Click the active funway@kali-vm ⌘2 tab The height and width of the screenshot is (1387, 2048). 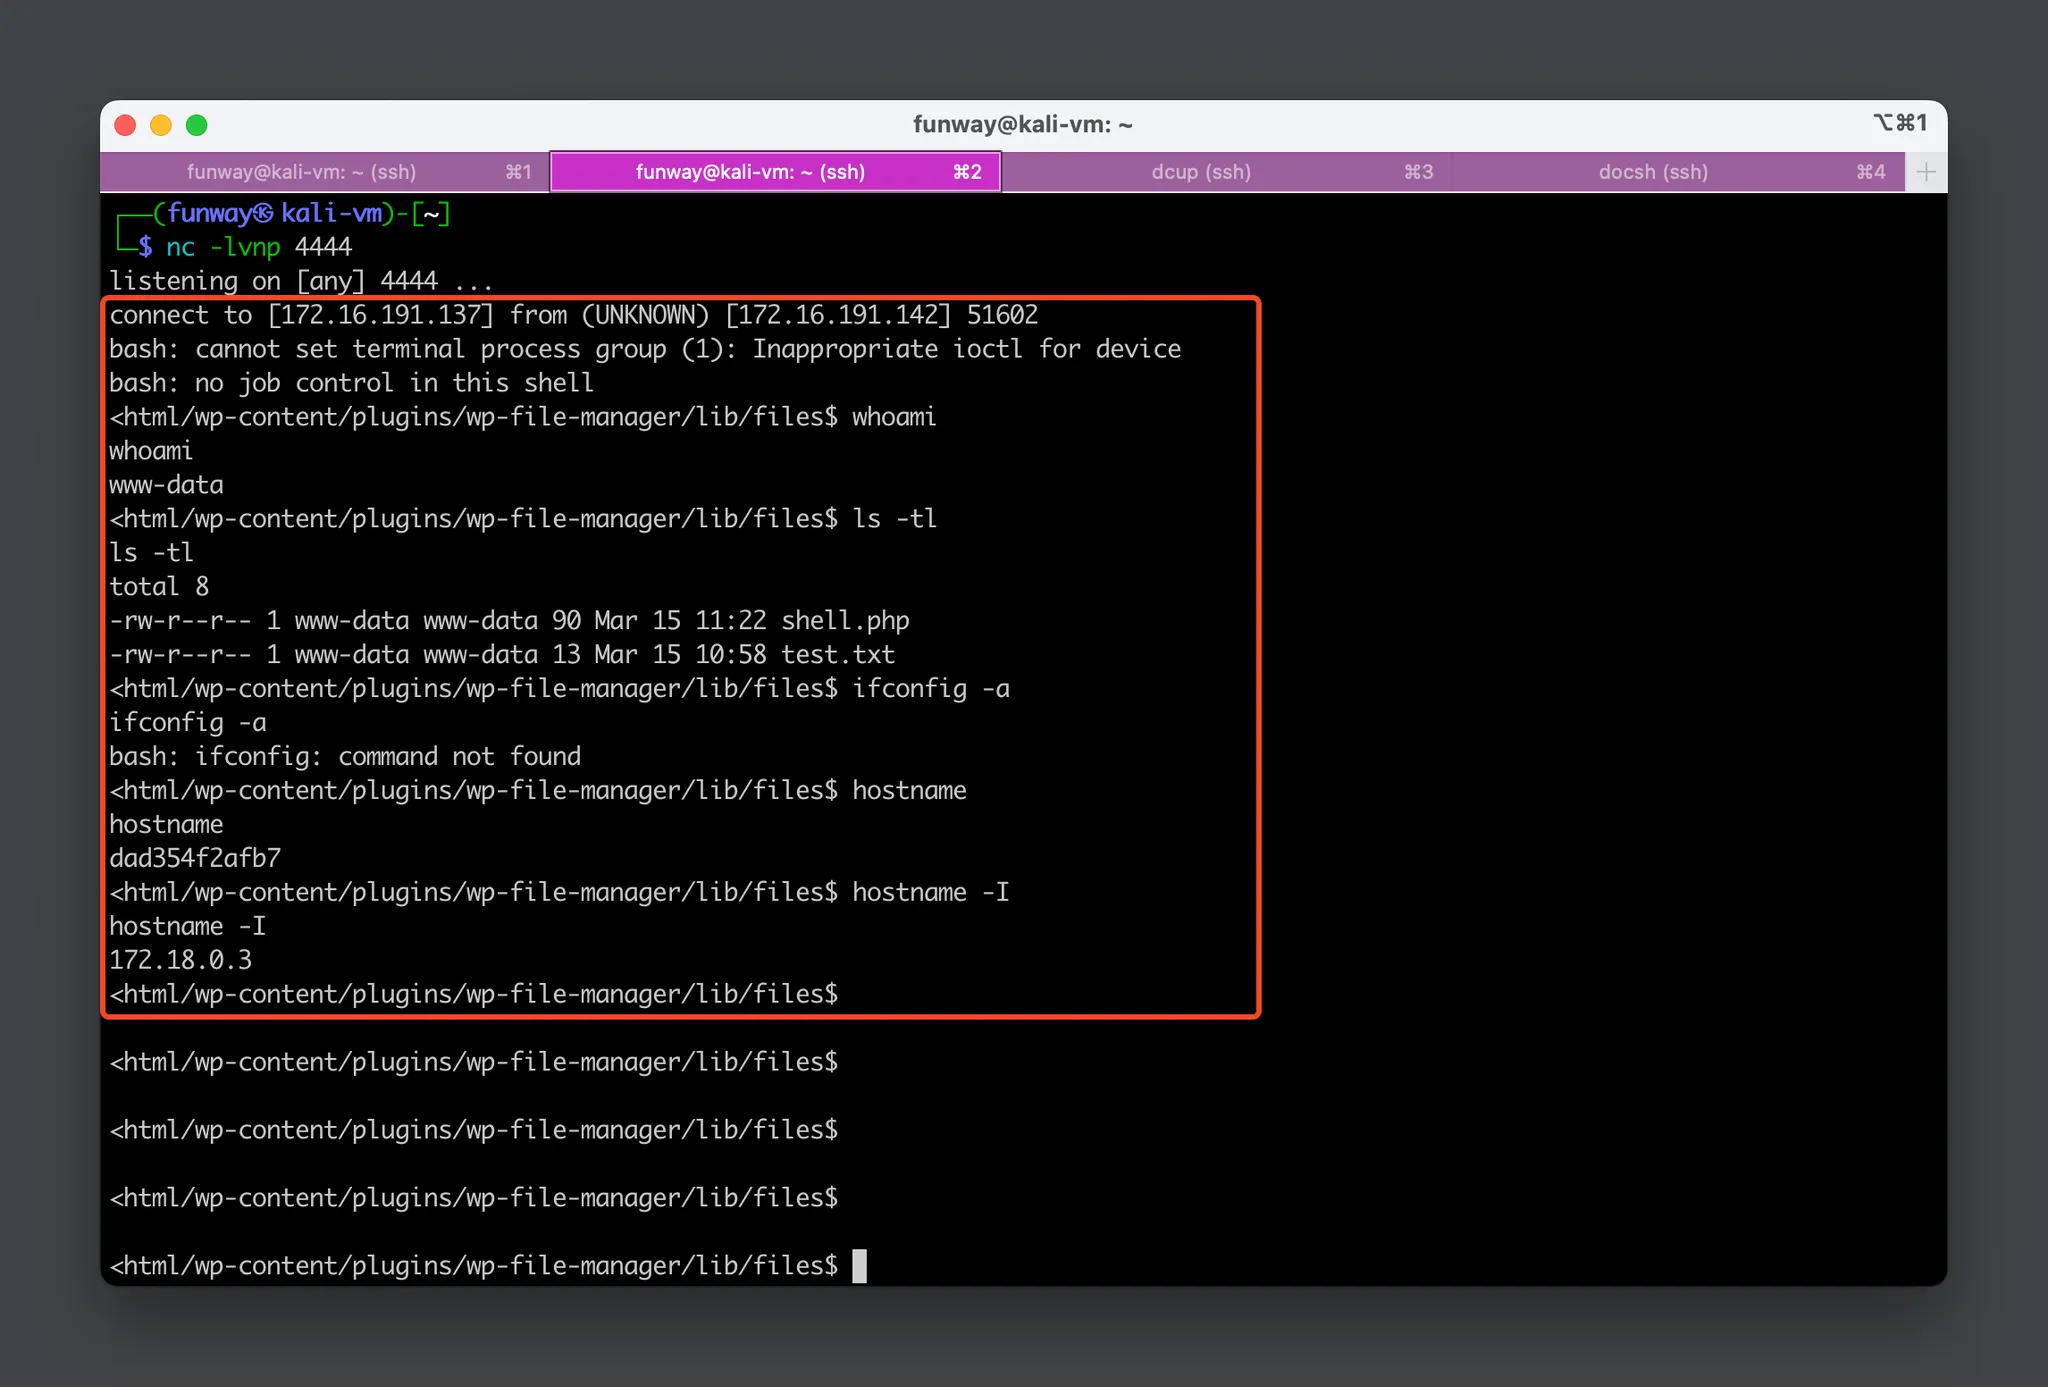click(750, 172)
